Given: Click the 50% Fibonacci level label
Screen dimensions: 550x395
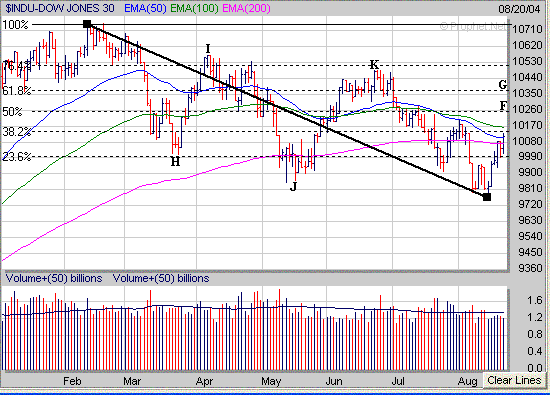Looking at the screenshot, I should 12,112.
